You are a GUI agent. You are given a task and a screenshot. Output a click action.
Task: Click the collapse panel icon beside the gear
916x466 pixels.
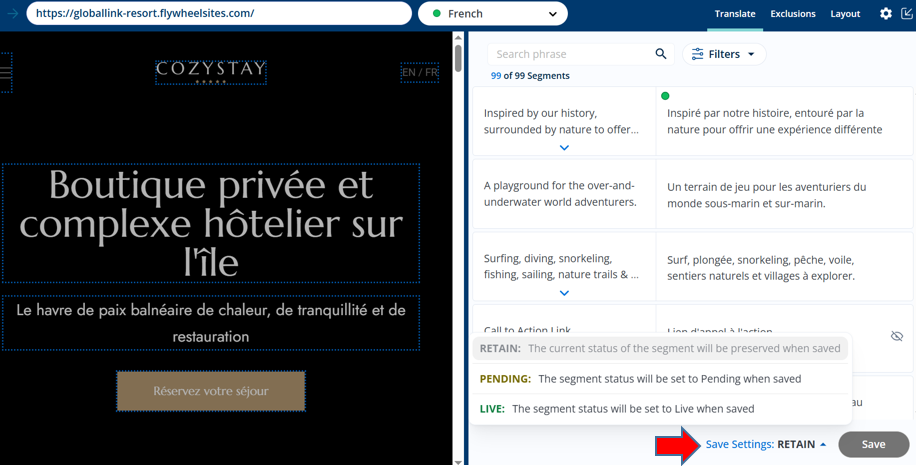(906, 14)
